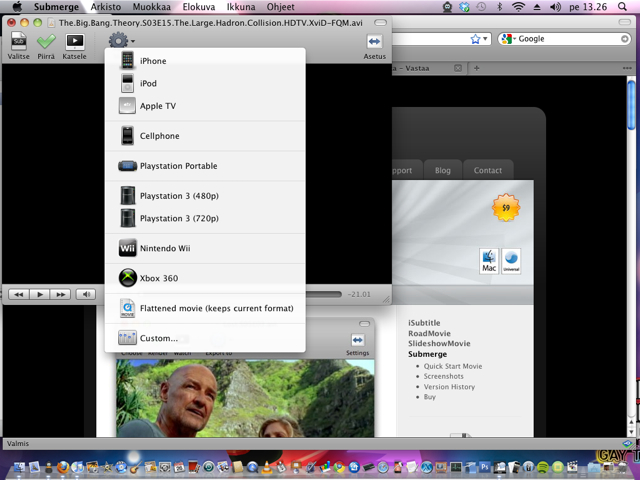Click the volume menu bar icon
Image resolution: width=640 pixels, height=480 pixels.
[555, 7]
